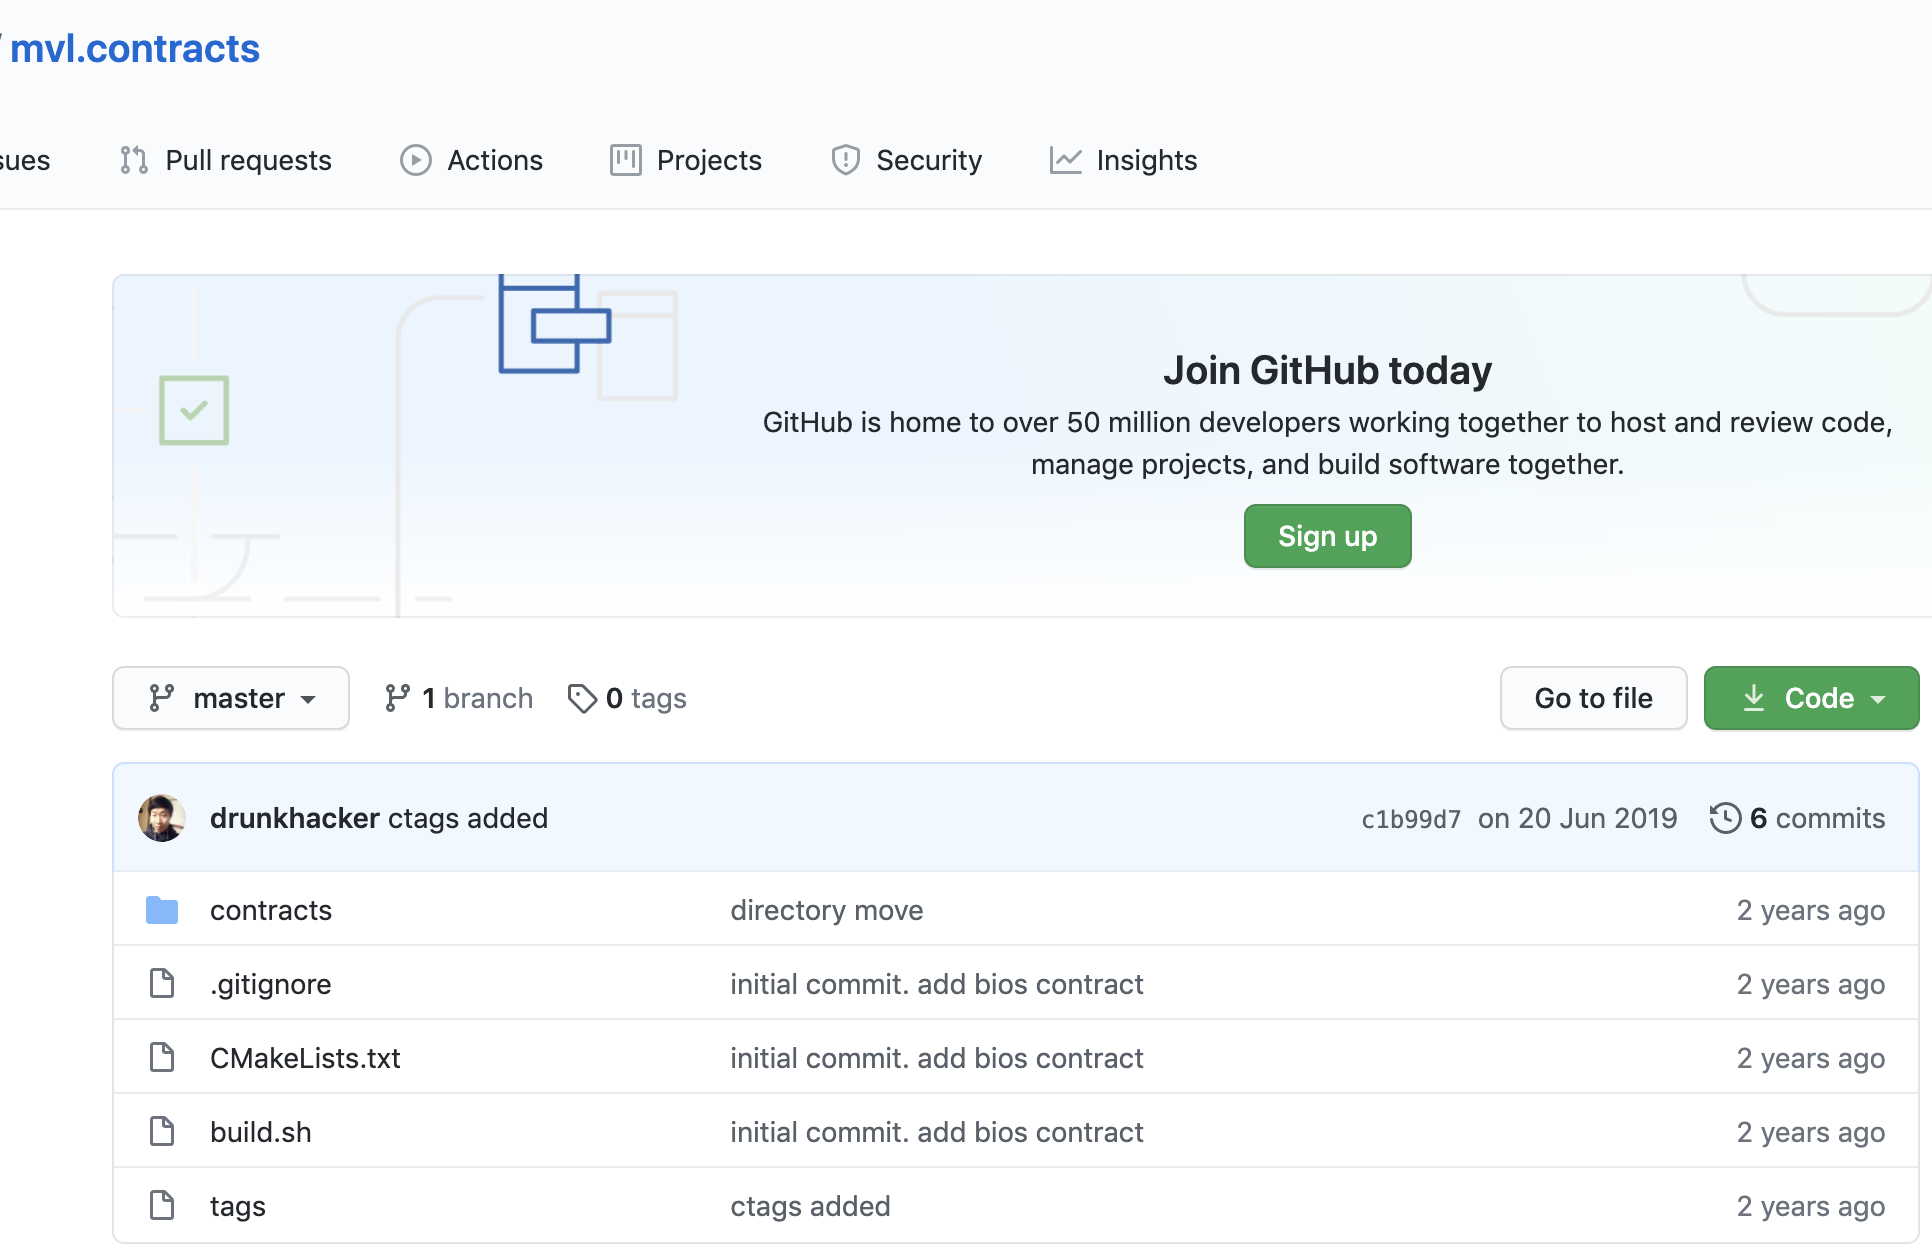The width and height of the screenshot is (1932, 1252).
Task: Click the tag icon beside 0 tags
Action: 582,698
